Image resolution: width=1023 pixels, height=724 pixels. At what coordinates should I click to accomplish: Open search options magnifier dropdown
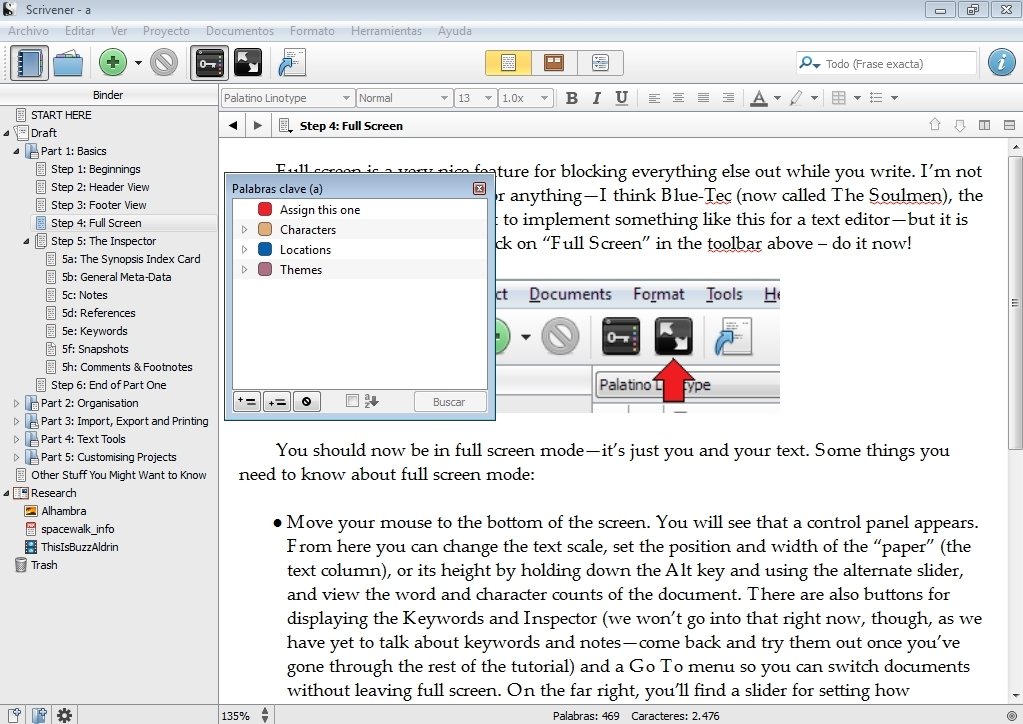810,63
